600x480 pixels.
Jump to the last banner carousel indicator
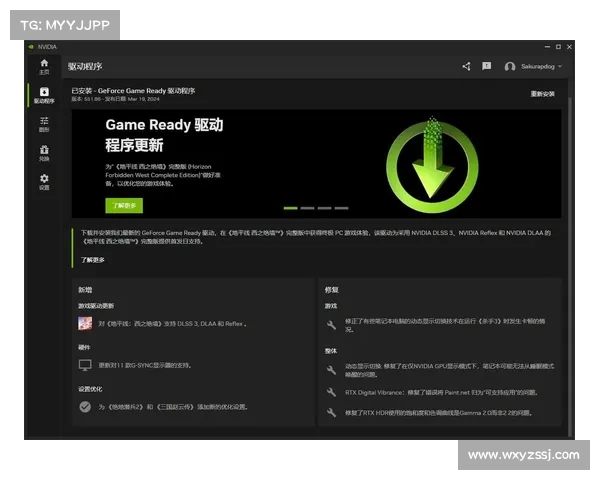pos(342,208)
